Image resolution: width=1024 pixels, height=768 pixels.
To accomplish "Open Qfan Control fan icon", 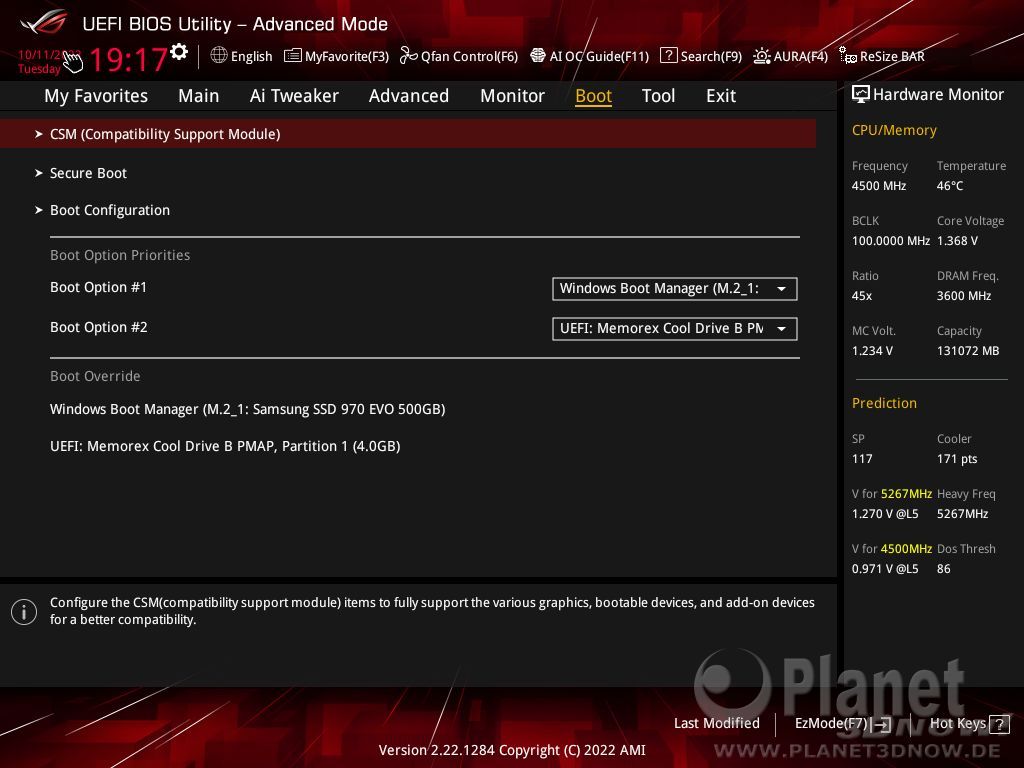I will point(408,56).
